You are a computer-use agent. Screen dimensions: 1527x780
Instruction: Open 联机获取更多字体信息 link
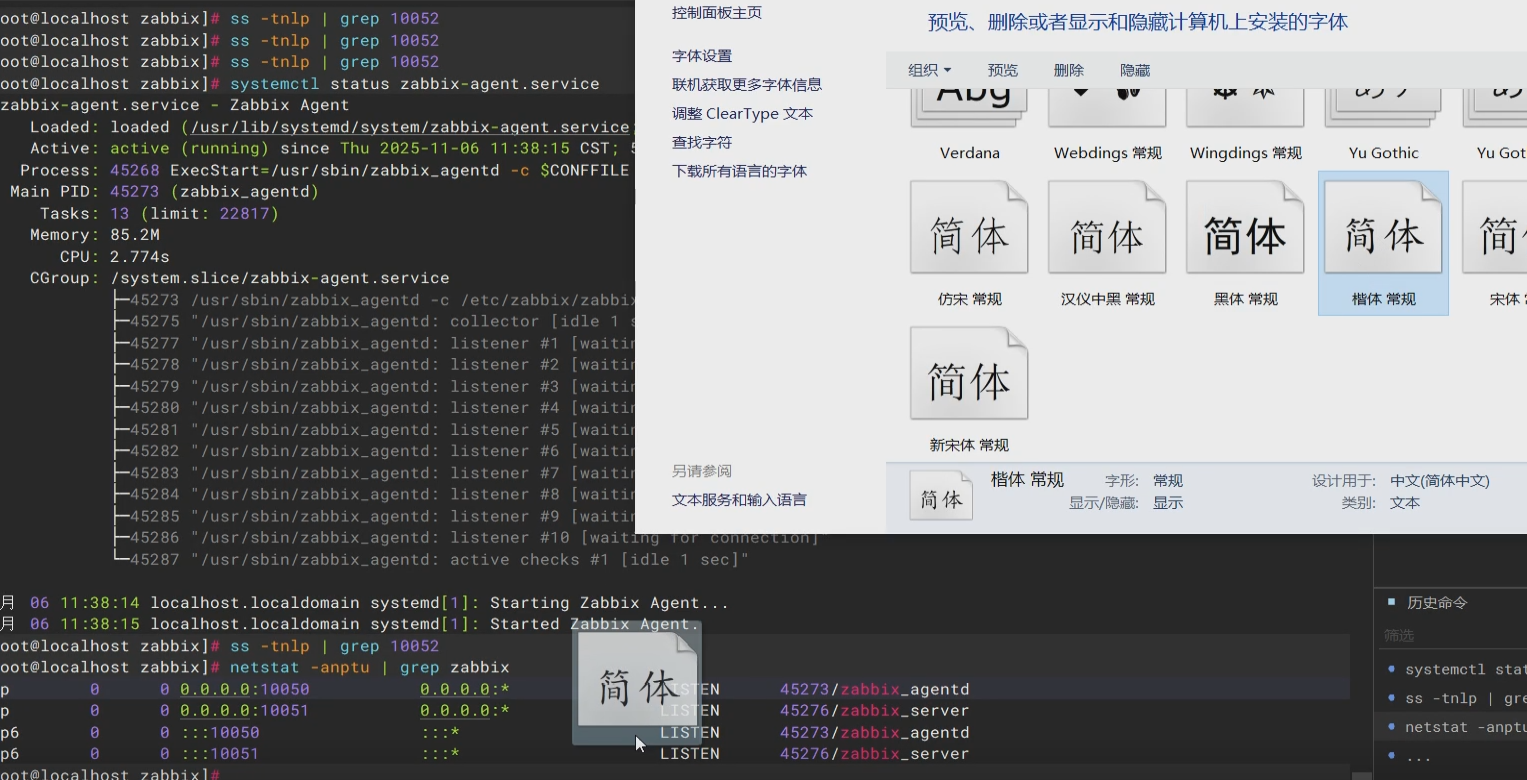coord(747,85)
